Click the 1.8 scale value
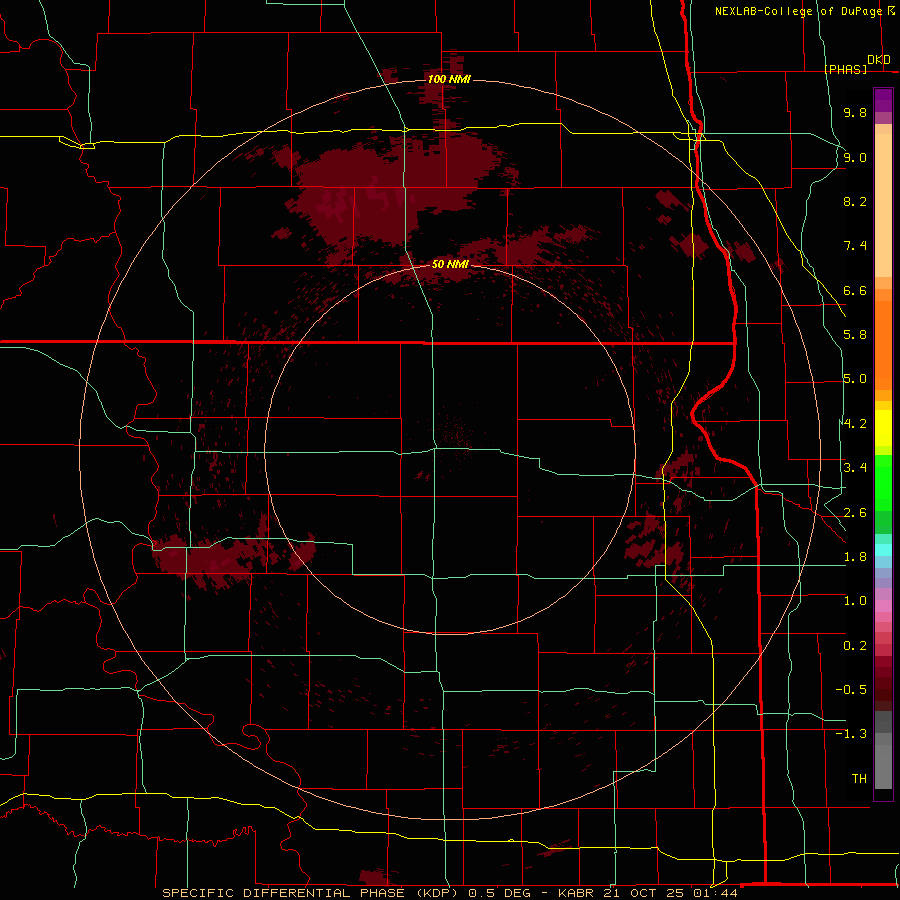Viewport: 900px width, 900px height. tap(855, 557)
